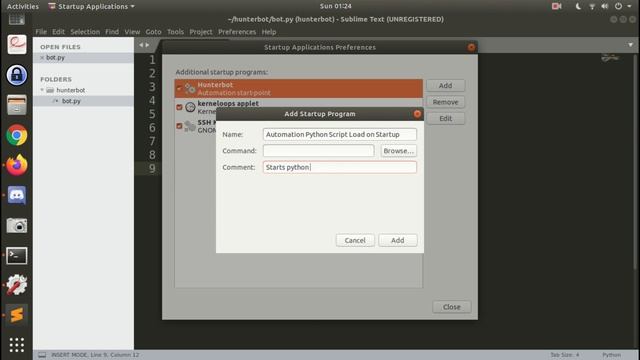Viewport: 640px width, 360px height.
Task: Open tab list dropdown arrow in Sublime
Action: pos(631,45)
